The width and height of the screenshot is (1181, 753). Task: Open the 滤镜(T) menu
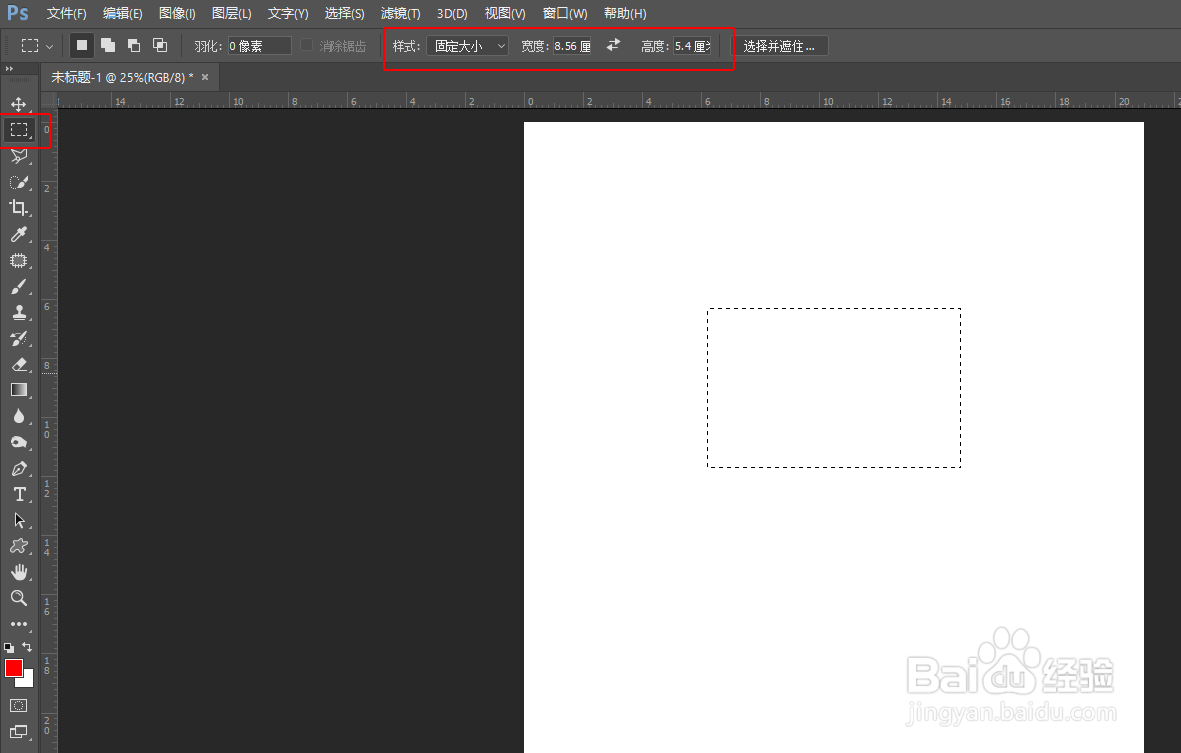400,14
